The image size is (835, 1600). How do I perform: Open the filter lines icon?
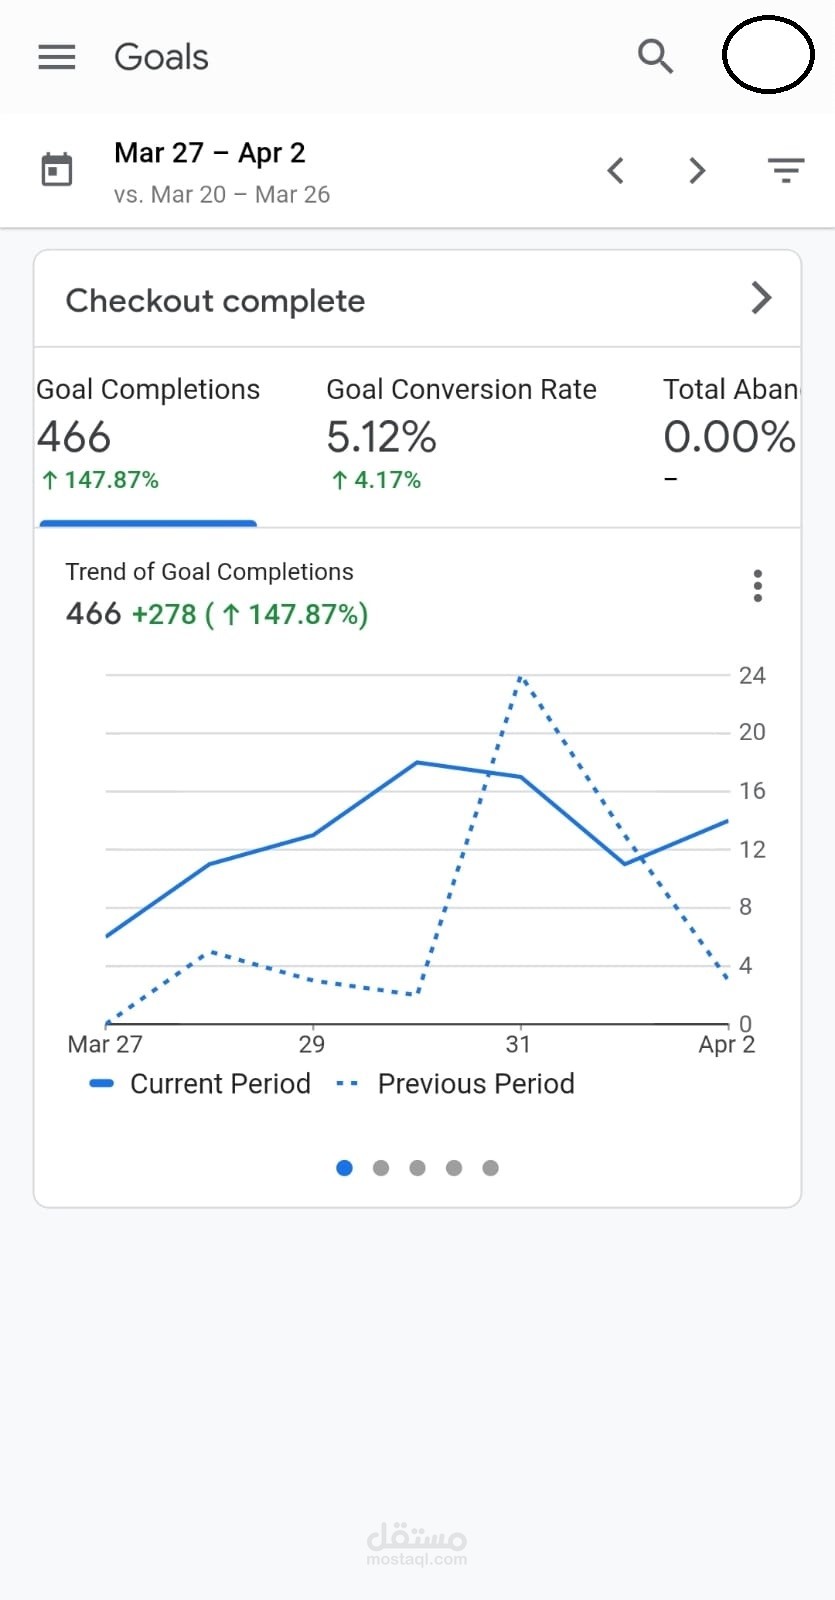pyautogui.click(x=786, y=171)
